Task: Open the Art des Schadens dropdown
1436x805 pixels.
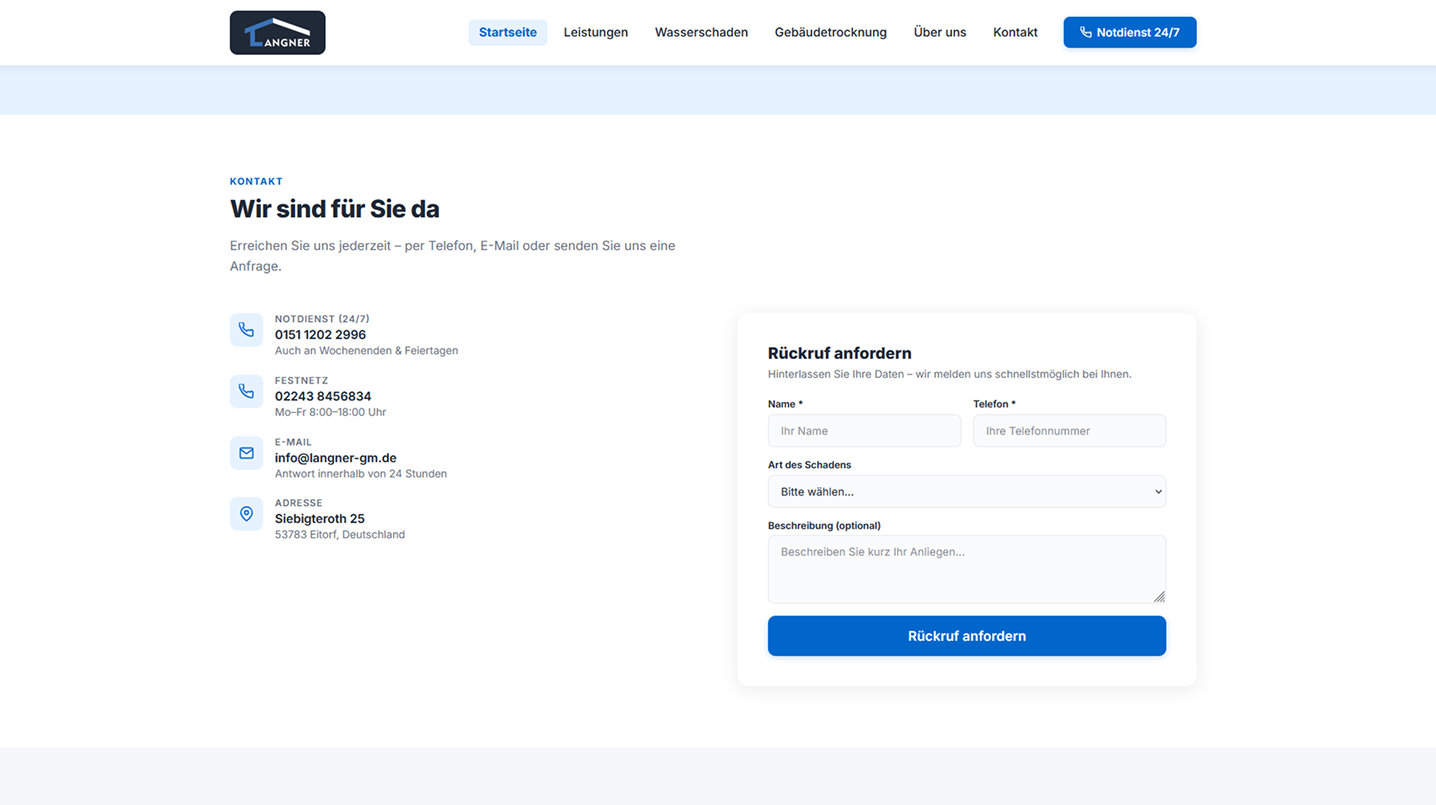Action: (966, 492)
